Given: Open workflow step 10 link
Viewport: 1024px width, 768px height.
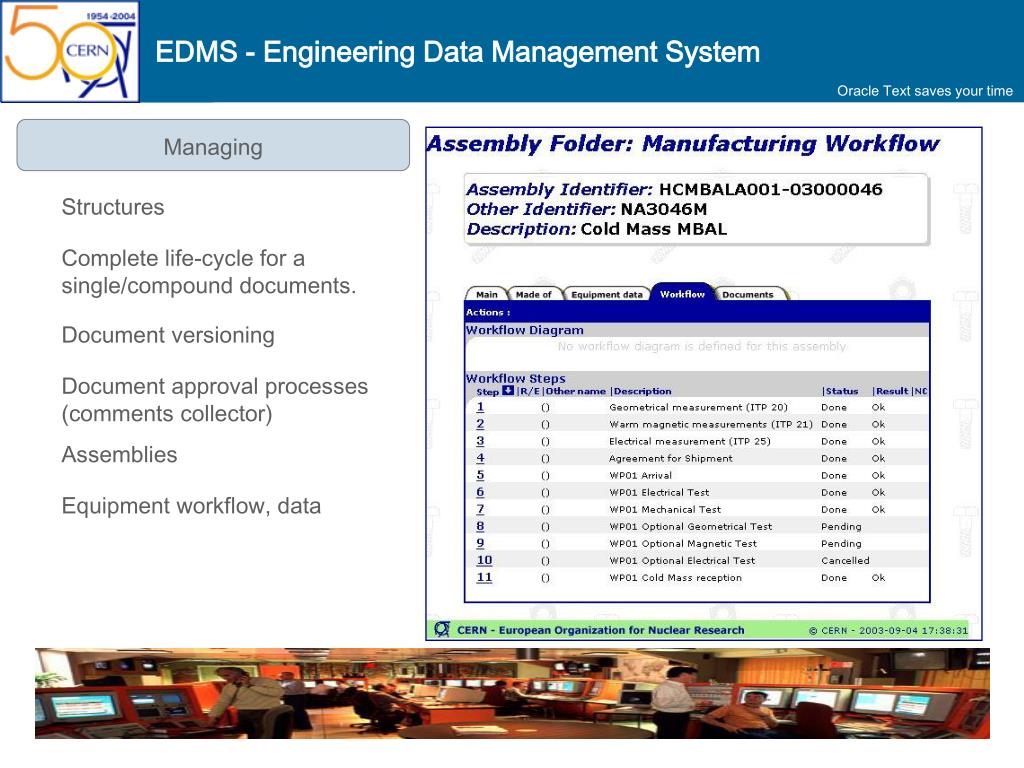Looking at the screenshot, I should [x=484, y=560].
